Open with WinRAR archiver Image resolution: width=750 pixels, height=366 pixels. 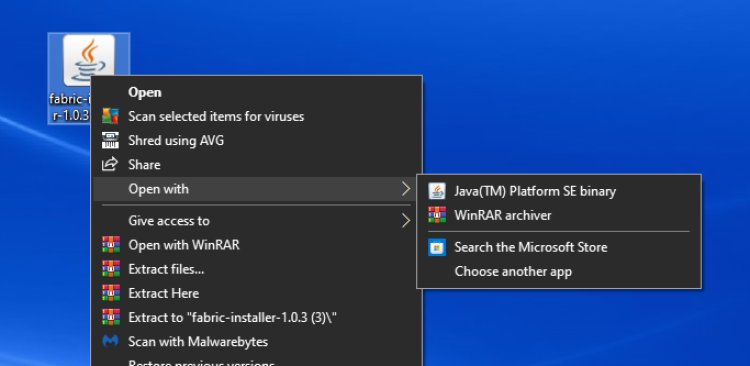559,215
